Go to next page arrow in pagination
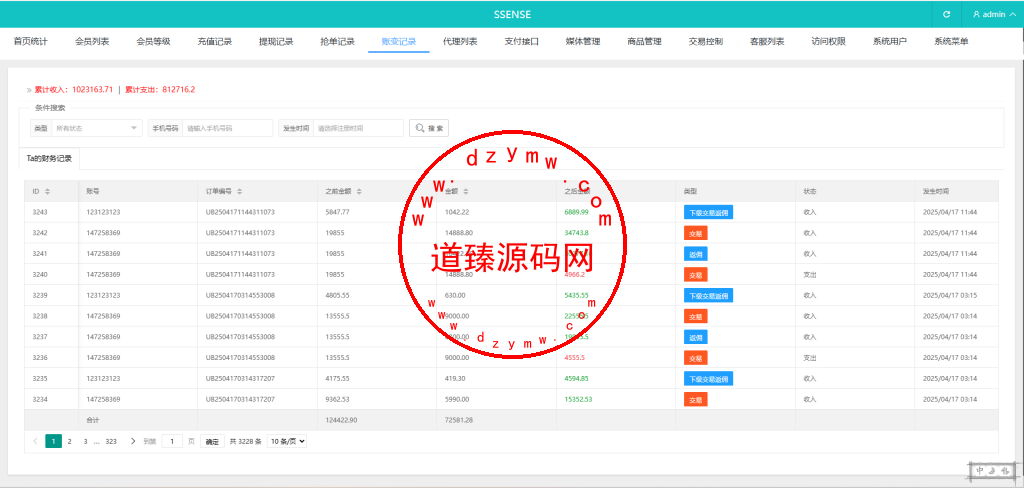Image resolution: width=1024 pixels, height=488 pixels. coord(133,441)
